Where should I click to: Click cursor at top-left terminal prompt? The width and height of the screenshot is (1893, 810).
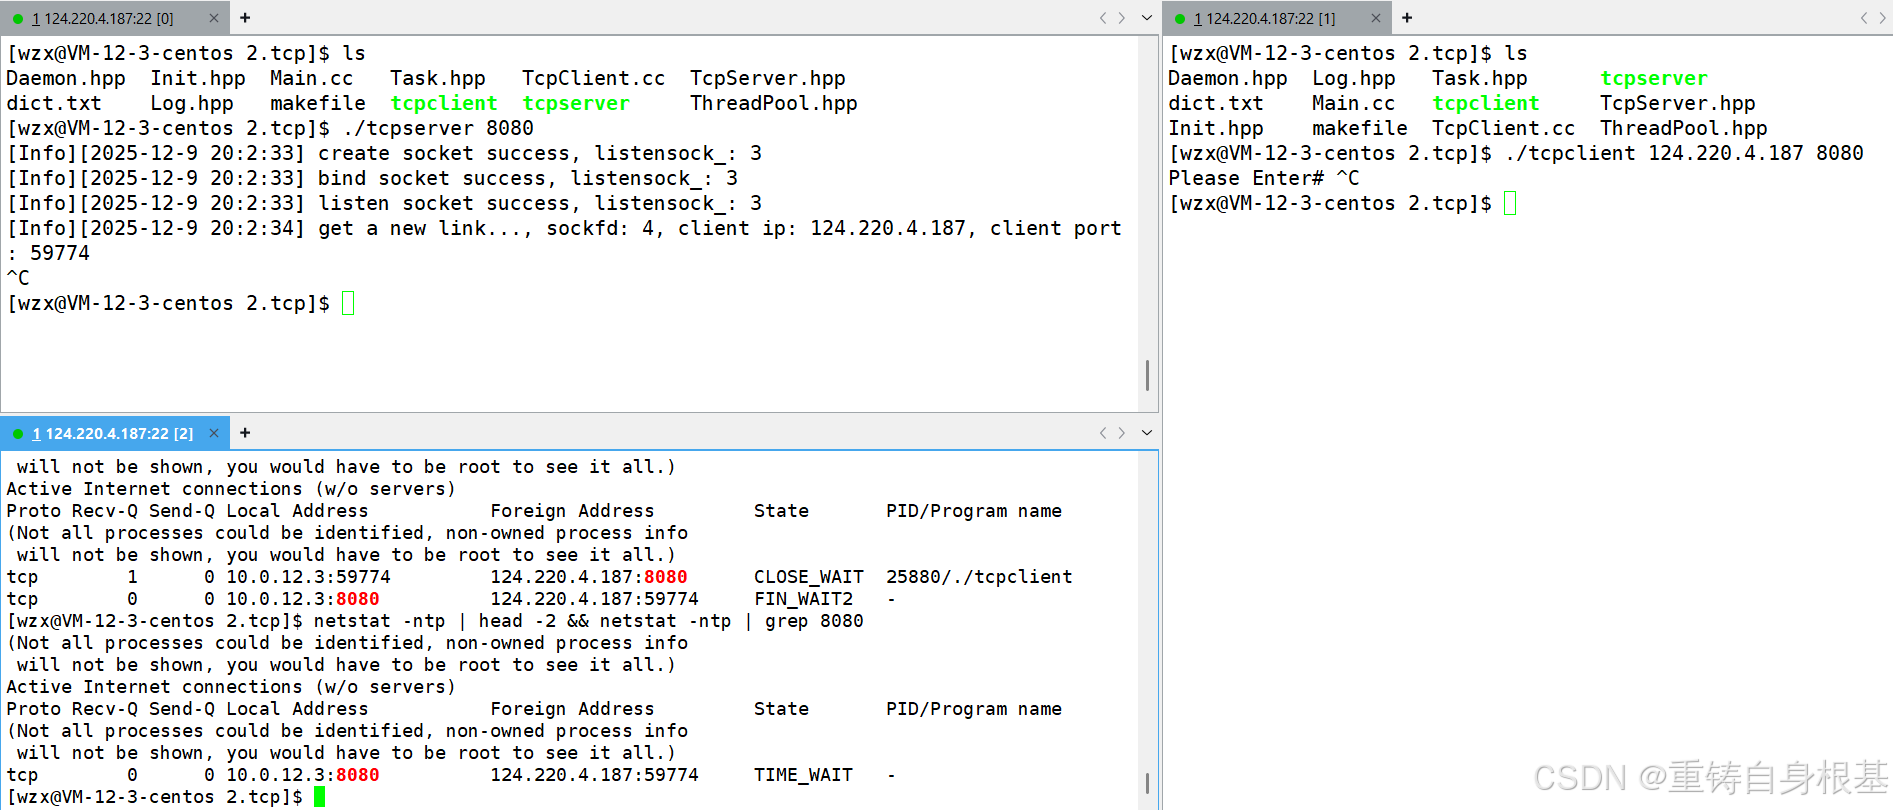(348, 303)
